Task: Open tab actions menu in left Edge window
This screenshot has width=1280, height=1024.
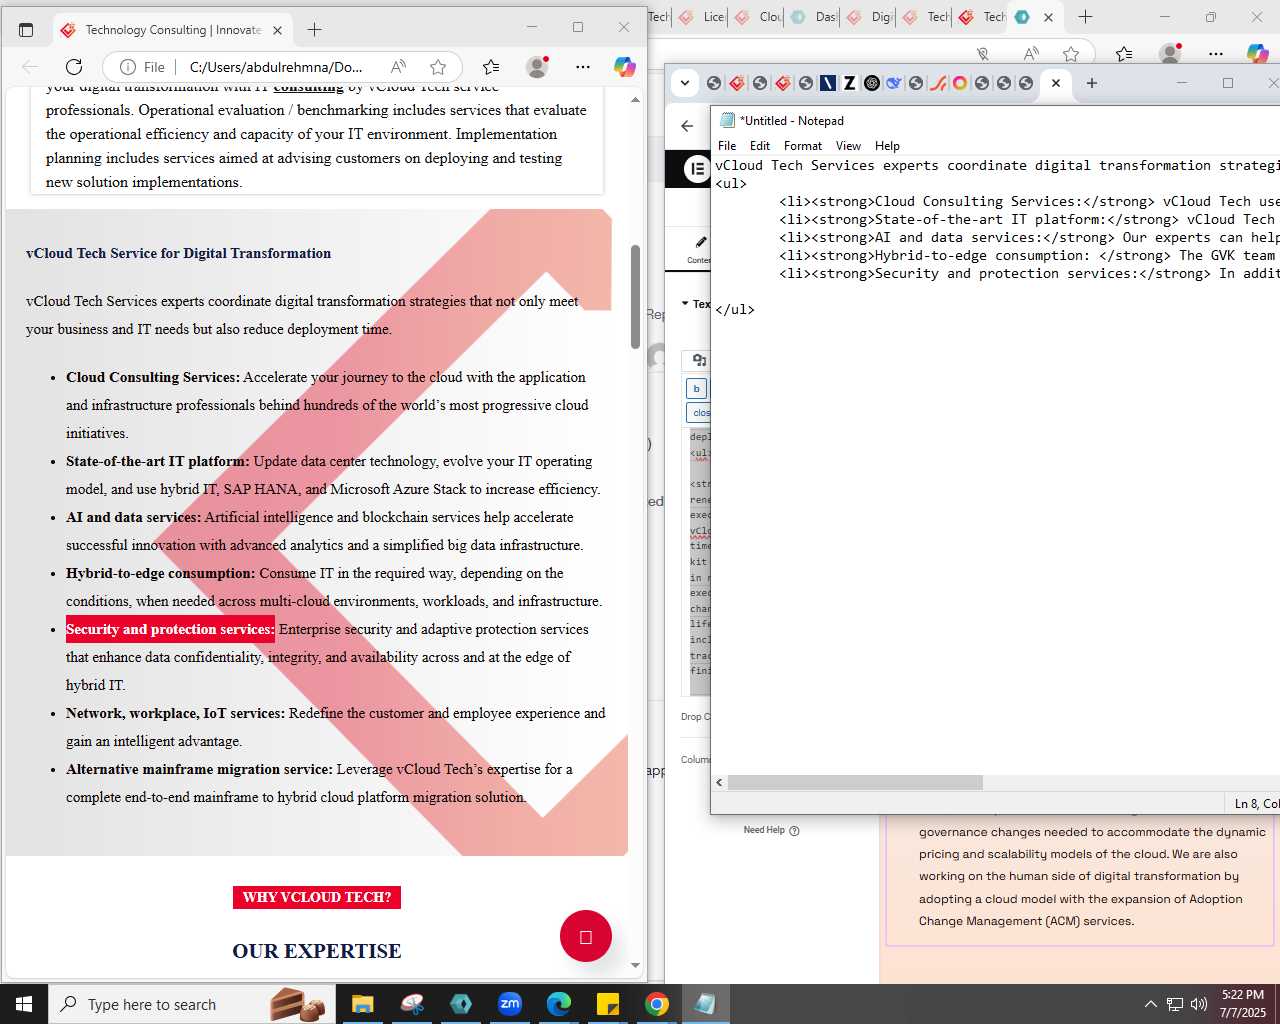Action: [26, 30]
